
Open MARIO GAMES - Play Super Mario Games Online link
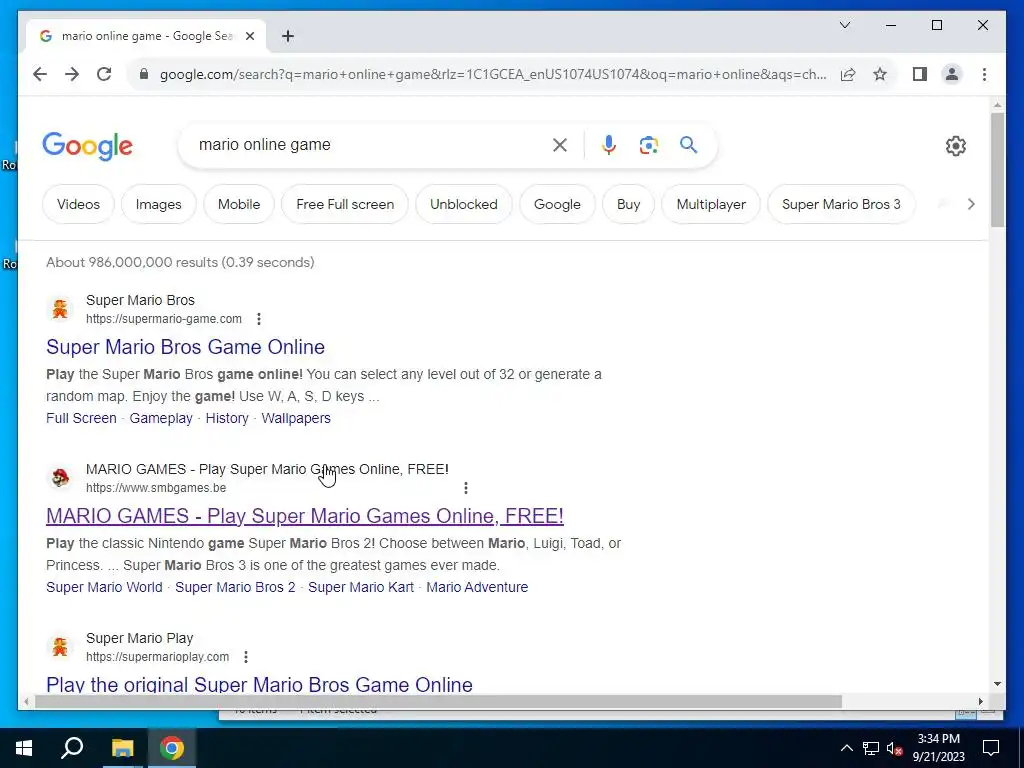click(305, 516)
